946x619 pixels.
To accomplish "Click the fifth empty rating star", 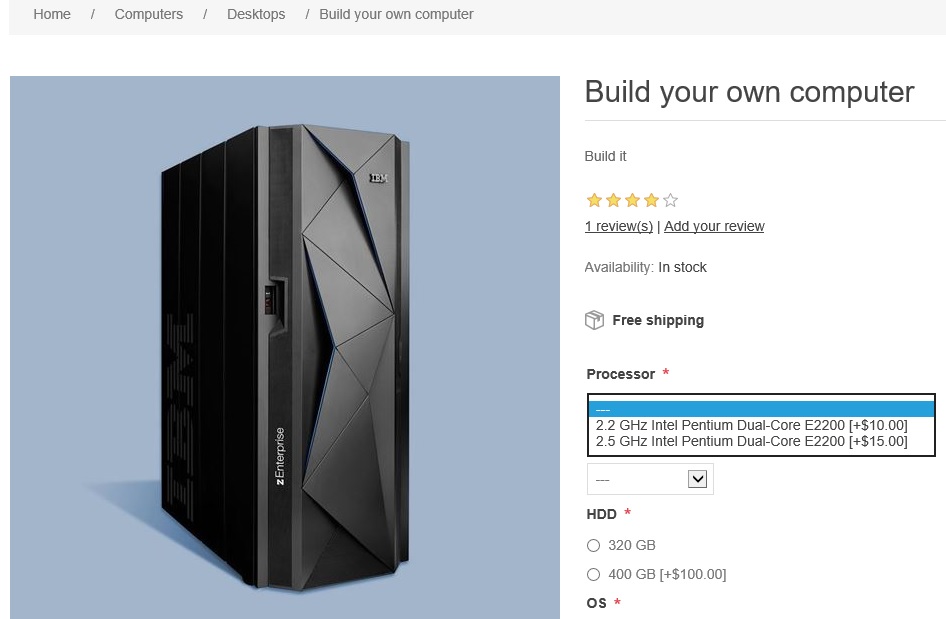I will click(x=670, y=200).
